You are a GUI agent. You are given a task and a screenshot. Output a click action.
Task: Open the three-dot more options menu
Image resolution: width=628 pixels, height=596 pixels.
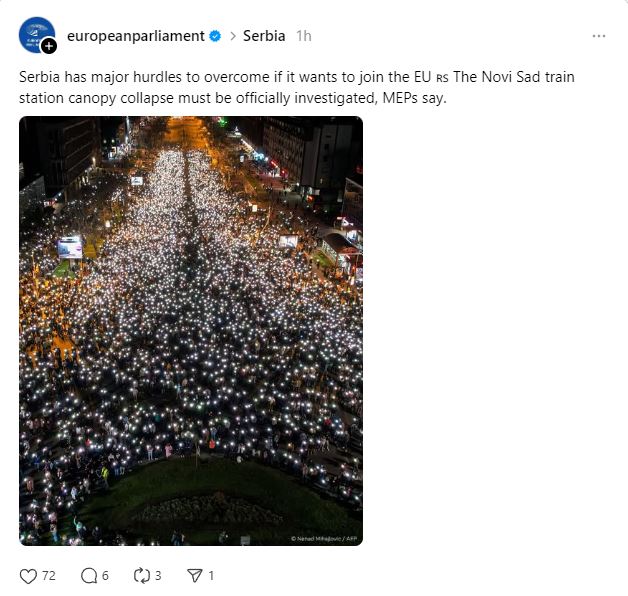[599, 36]
